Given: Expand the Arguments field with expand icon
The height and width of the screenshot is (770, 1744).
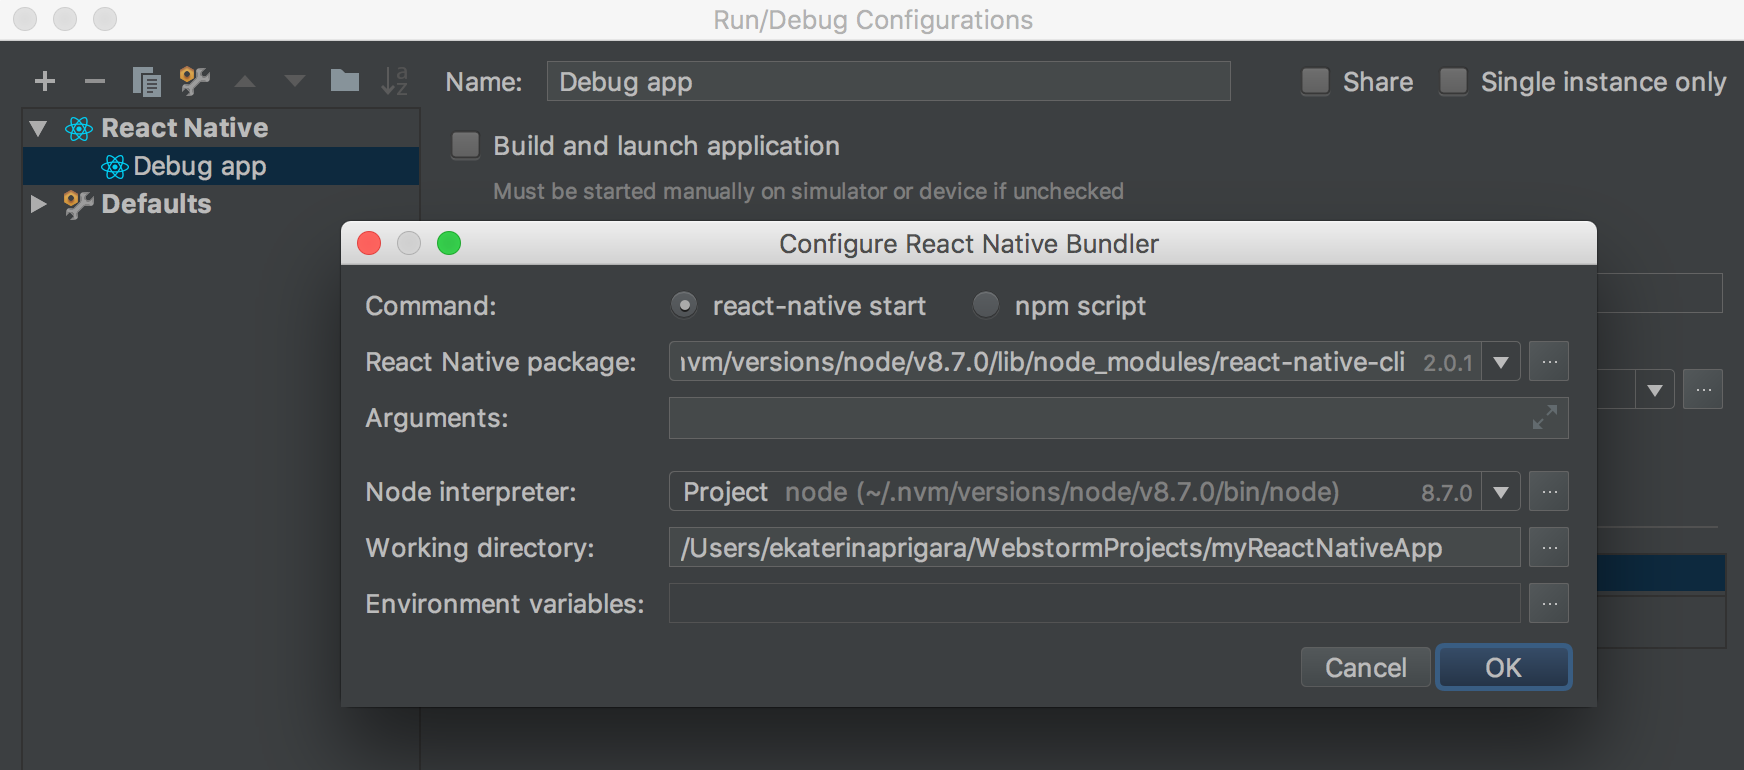Looking at the screenshot, I should pyautogui.click(x=1545, y=418).
